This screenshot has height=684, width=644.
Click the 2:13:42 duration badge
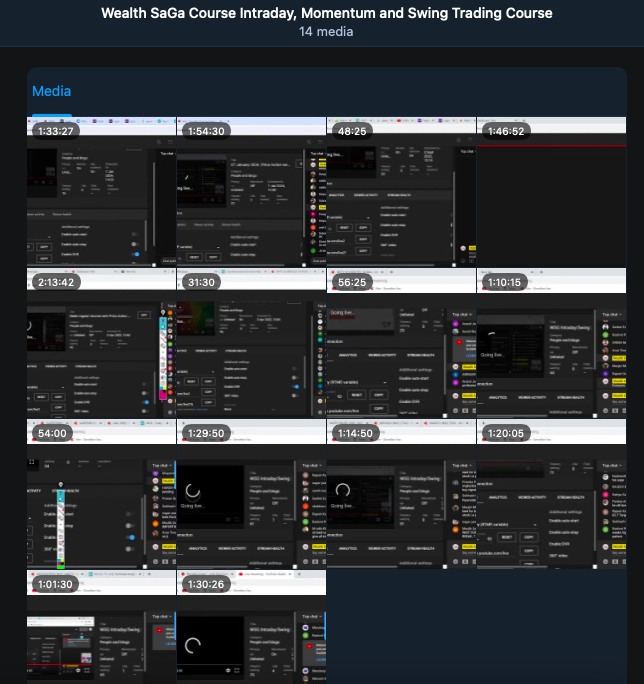tap(56, 282)
